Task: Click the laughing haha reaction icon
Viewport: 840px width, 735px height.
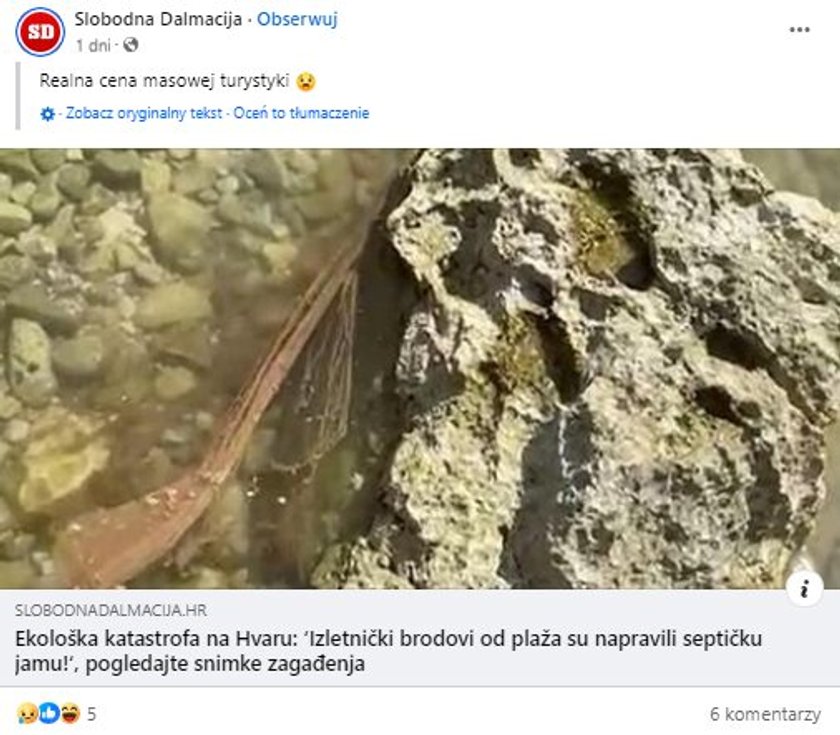Action: [70, 714]
